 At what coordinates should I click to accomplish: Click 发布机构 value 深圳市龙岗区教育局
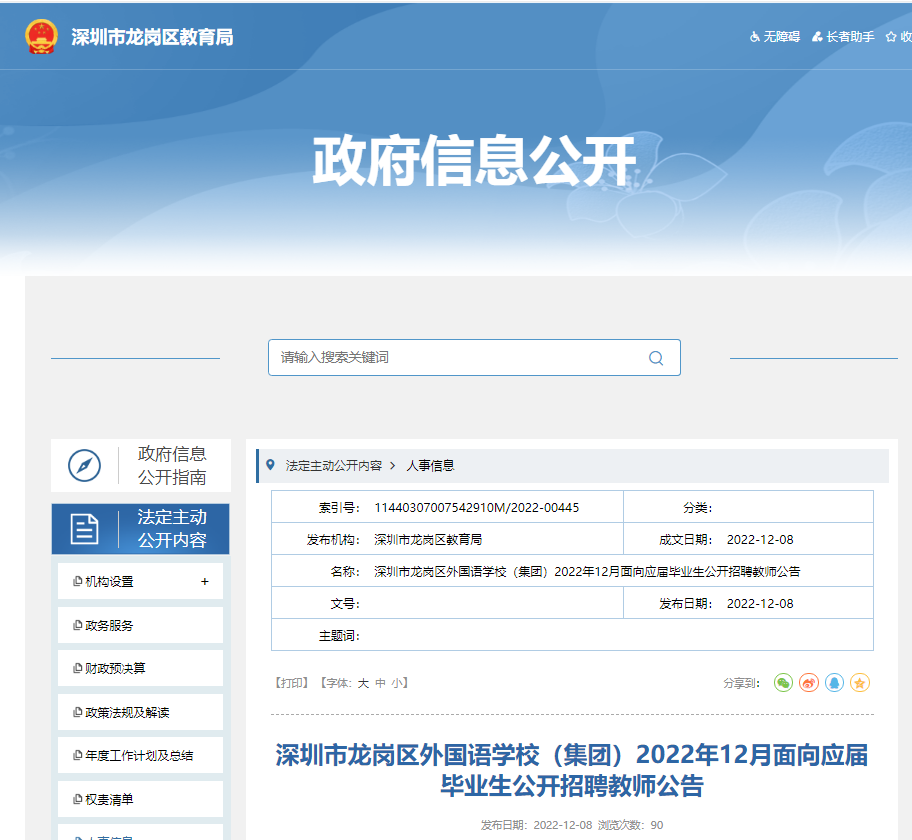(428, 540)
